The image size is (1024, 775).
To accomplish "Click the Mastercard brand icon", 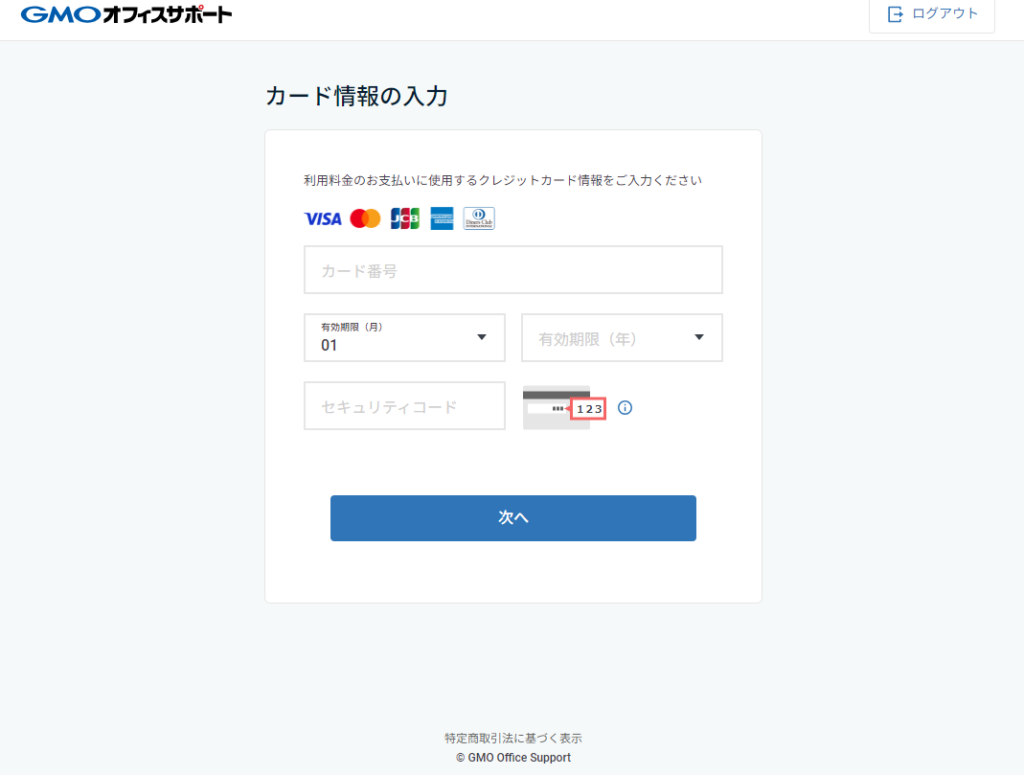I will click(x=366, y=219).
